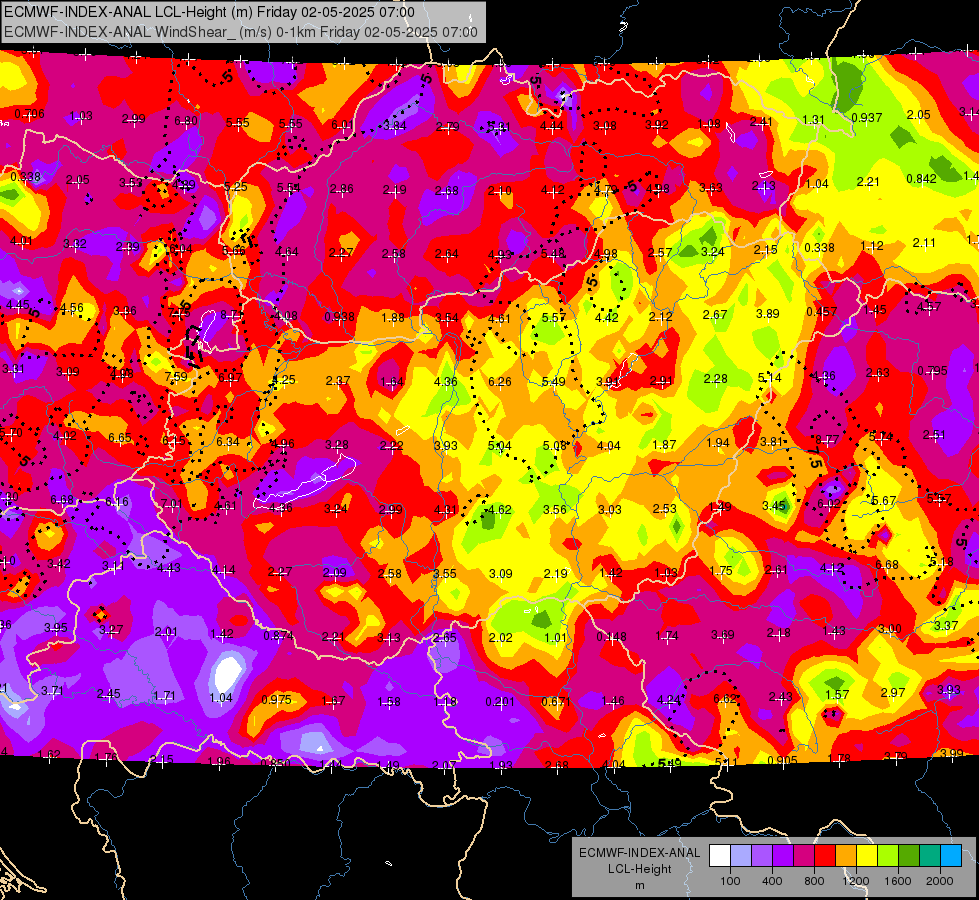
Task: Click the wind shear value 0.975
Action: 276,700
